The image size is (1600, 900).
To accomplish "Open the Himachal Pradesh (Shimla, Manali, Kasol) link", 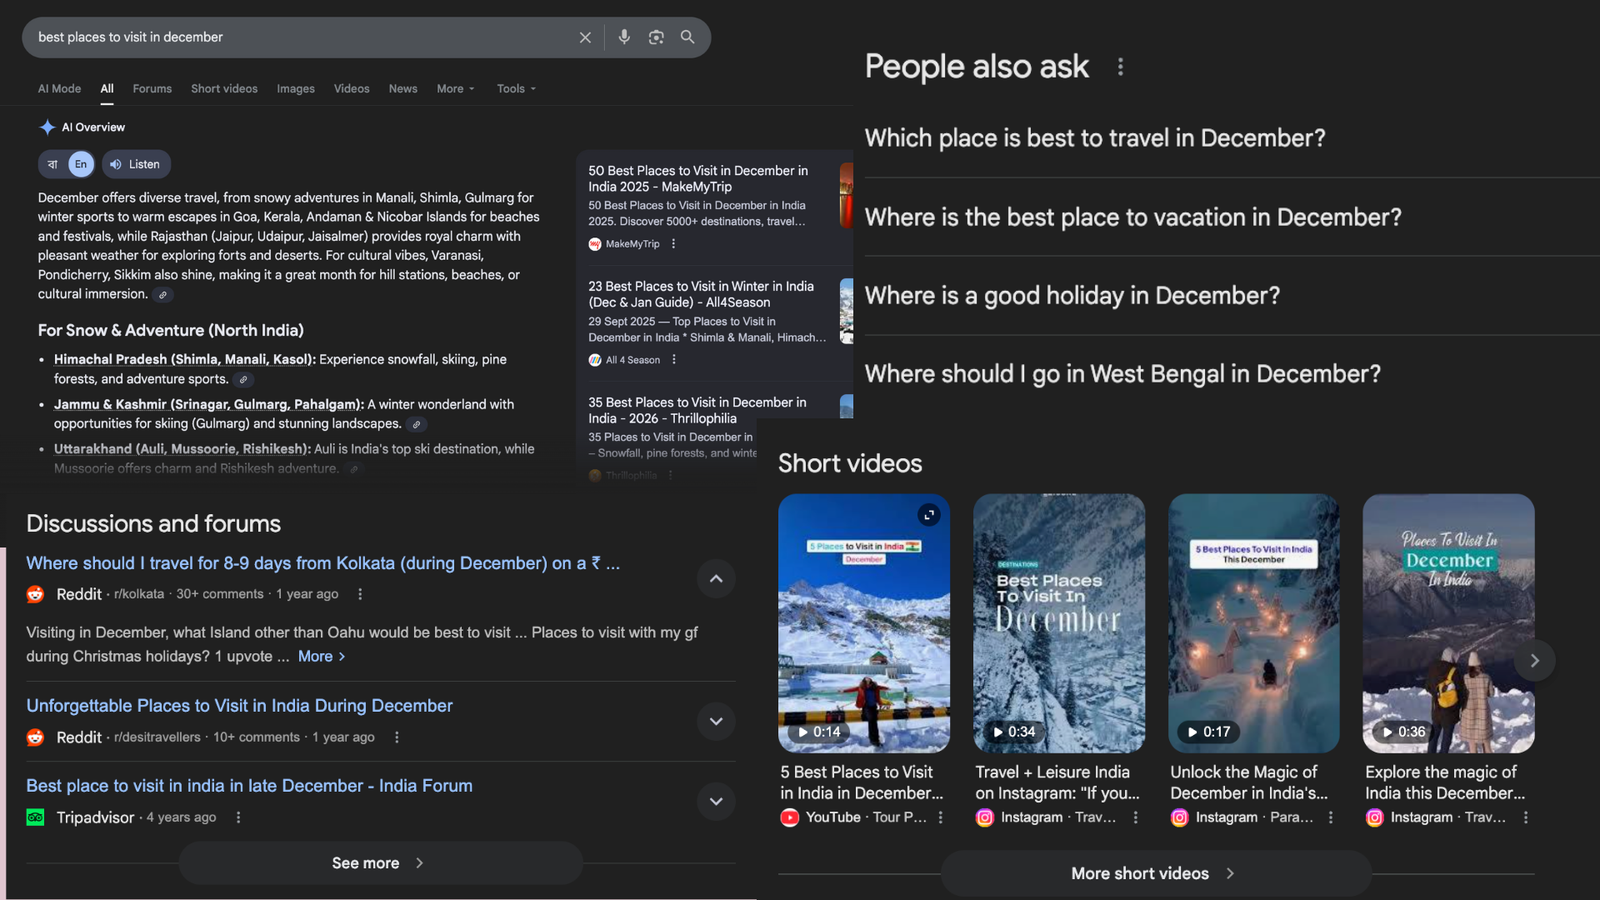I will pos(185,360).
